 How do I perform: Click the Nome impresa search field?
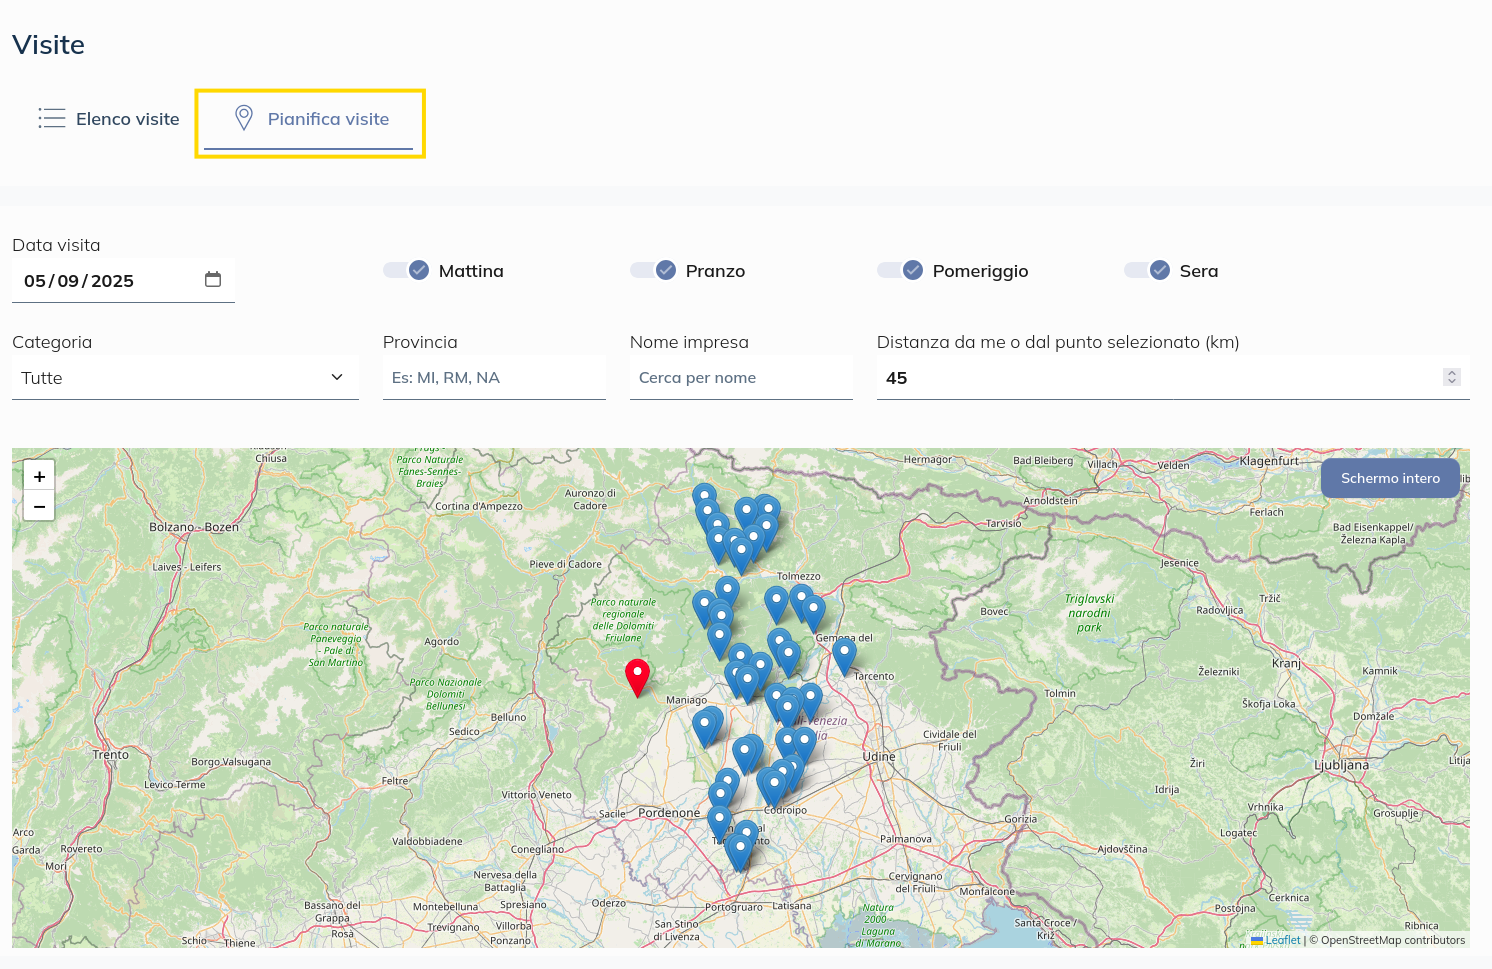[x=740, y=377]
